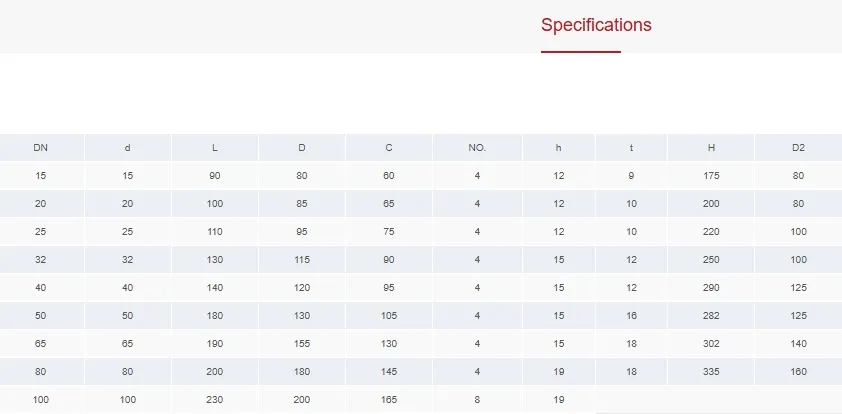Select the C column header
Image resolution: width=842 pixels, height=414 pixels.
coord(389,148)
